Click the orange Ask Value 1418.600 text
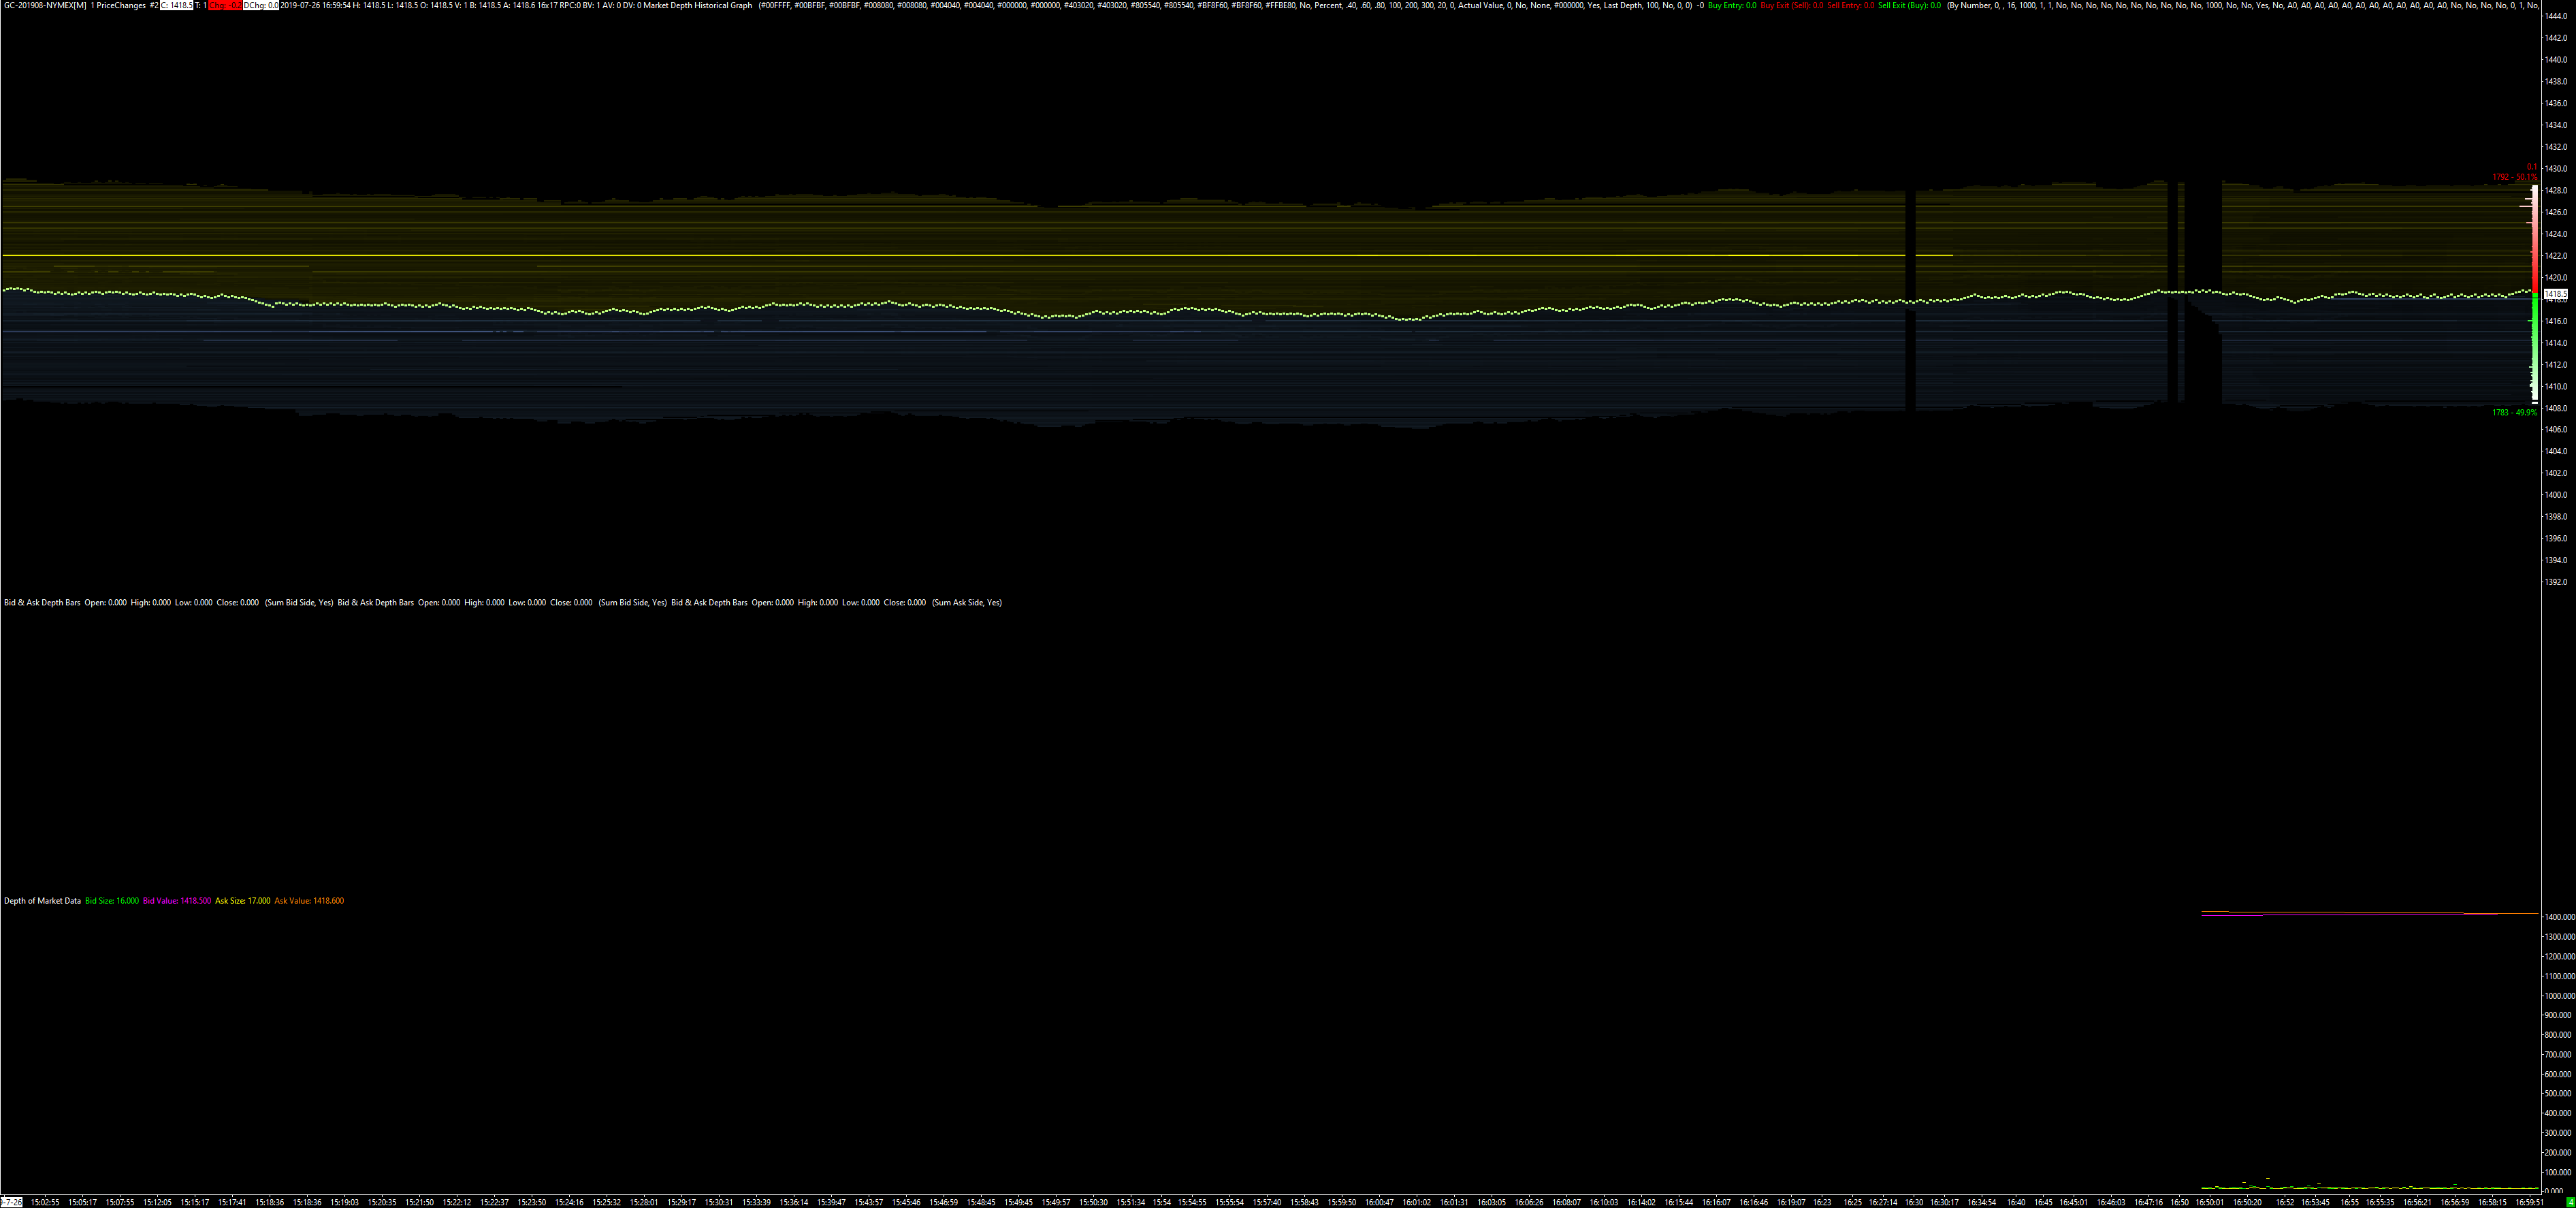 [x=309, y=901]
